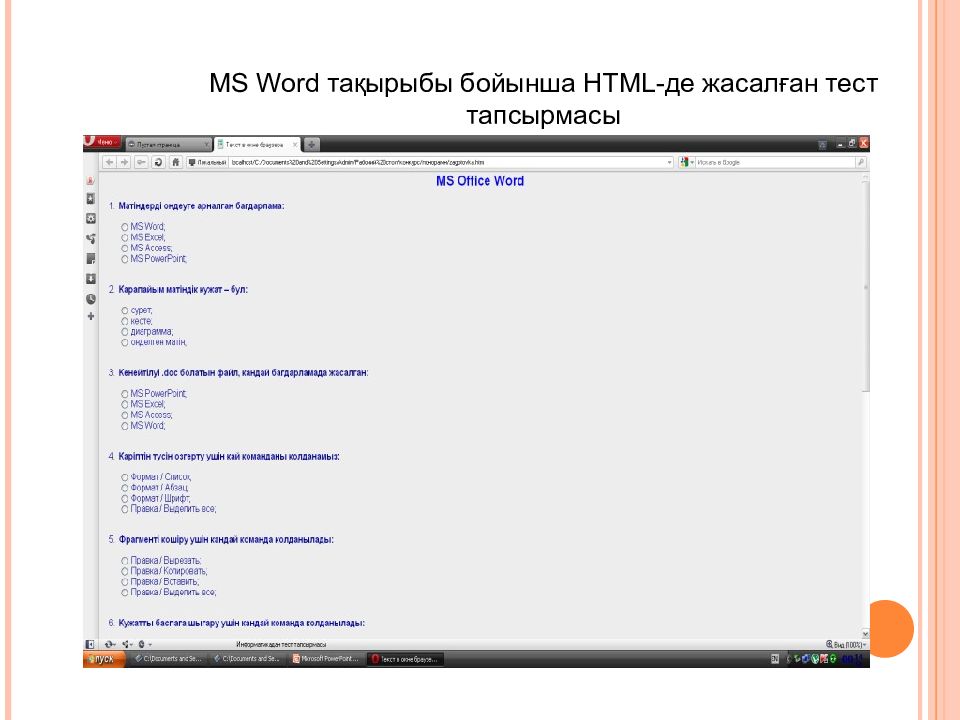Click the Локальный page badge
This screenshot has width=960, height=720.
click(x=208, y=162)
